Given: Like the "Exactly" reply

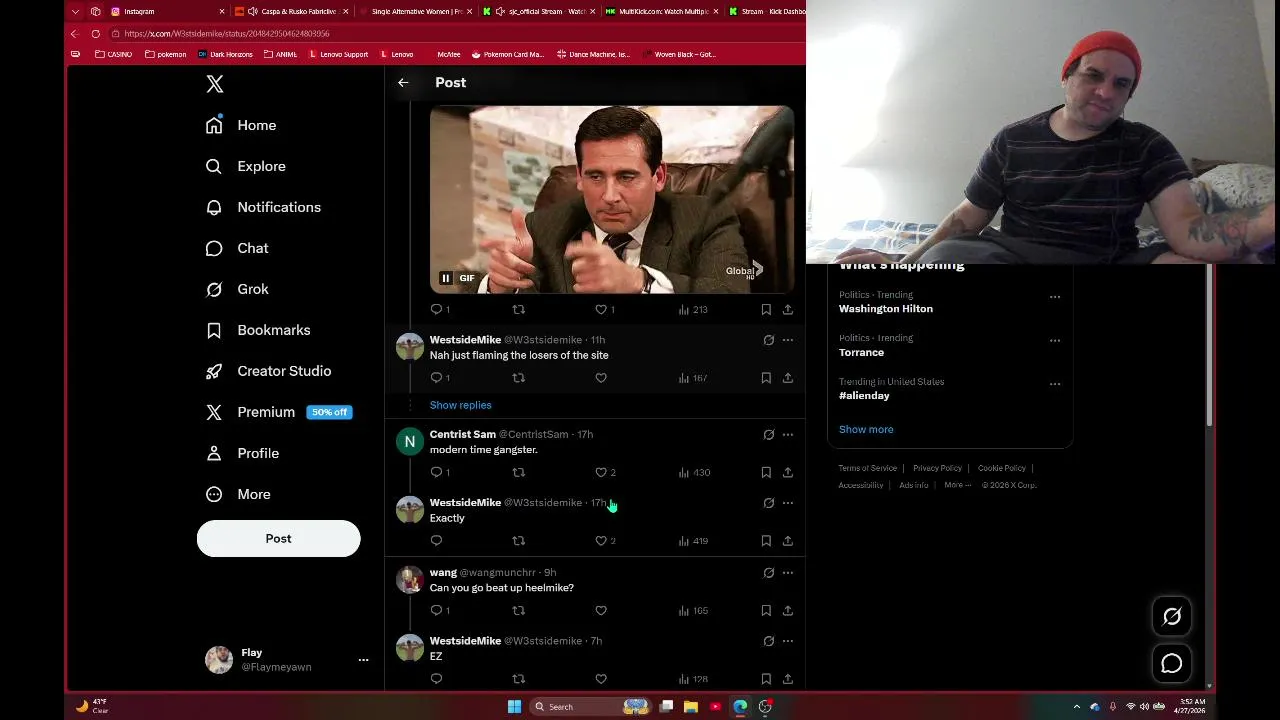Looking at the screenshot, I should (601, 541).
